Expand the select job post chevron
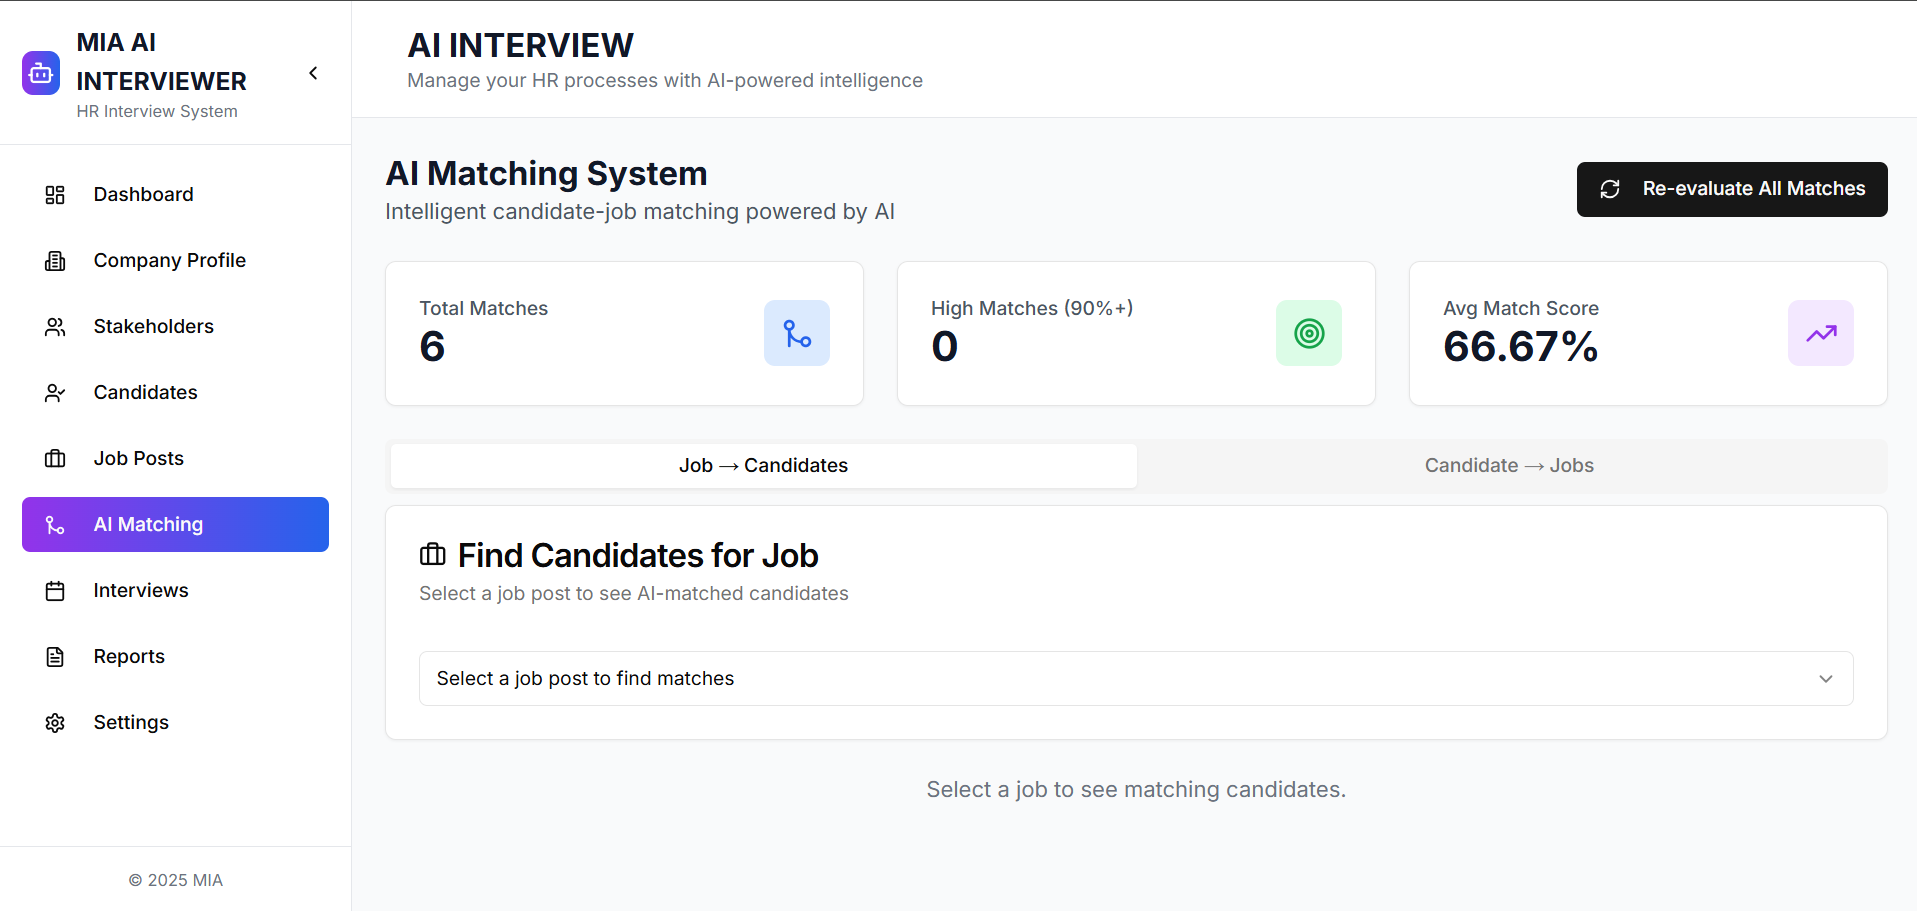The height and width of the screenshot is (911, 1917). click(x=1826, y=678)
